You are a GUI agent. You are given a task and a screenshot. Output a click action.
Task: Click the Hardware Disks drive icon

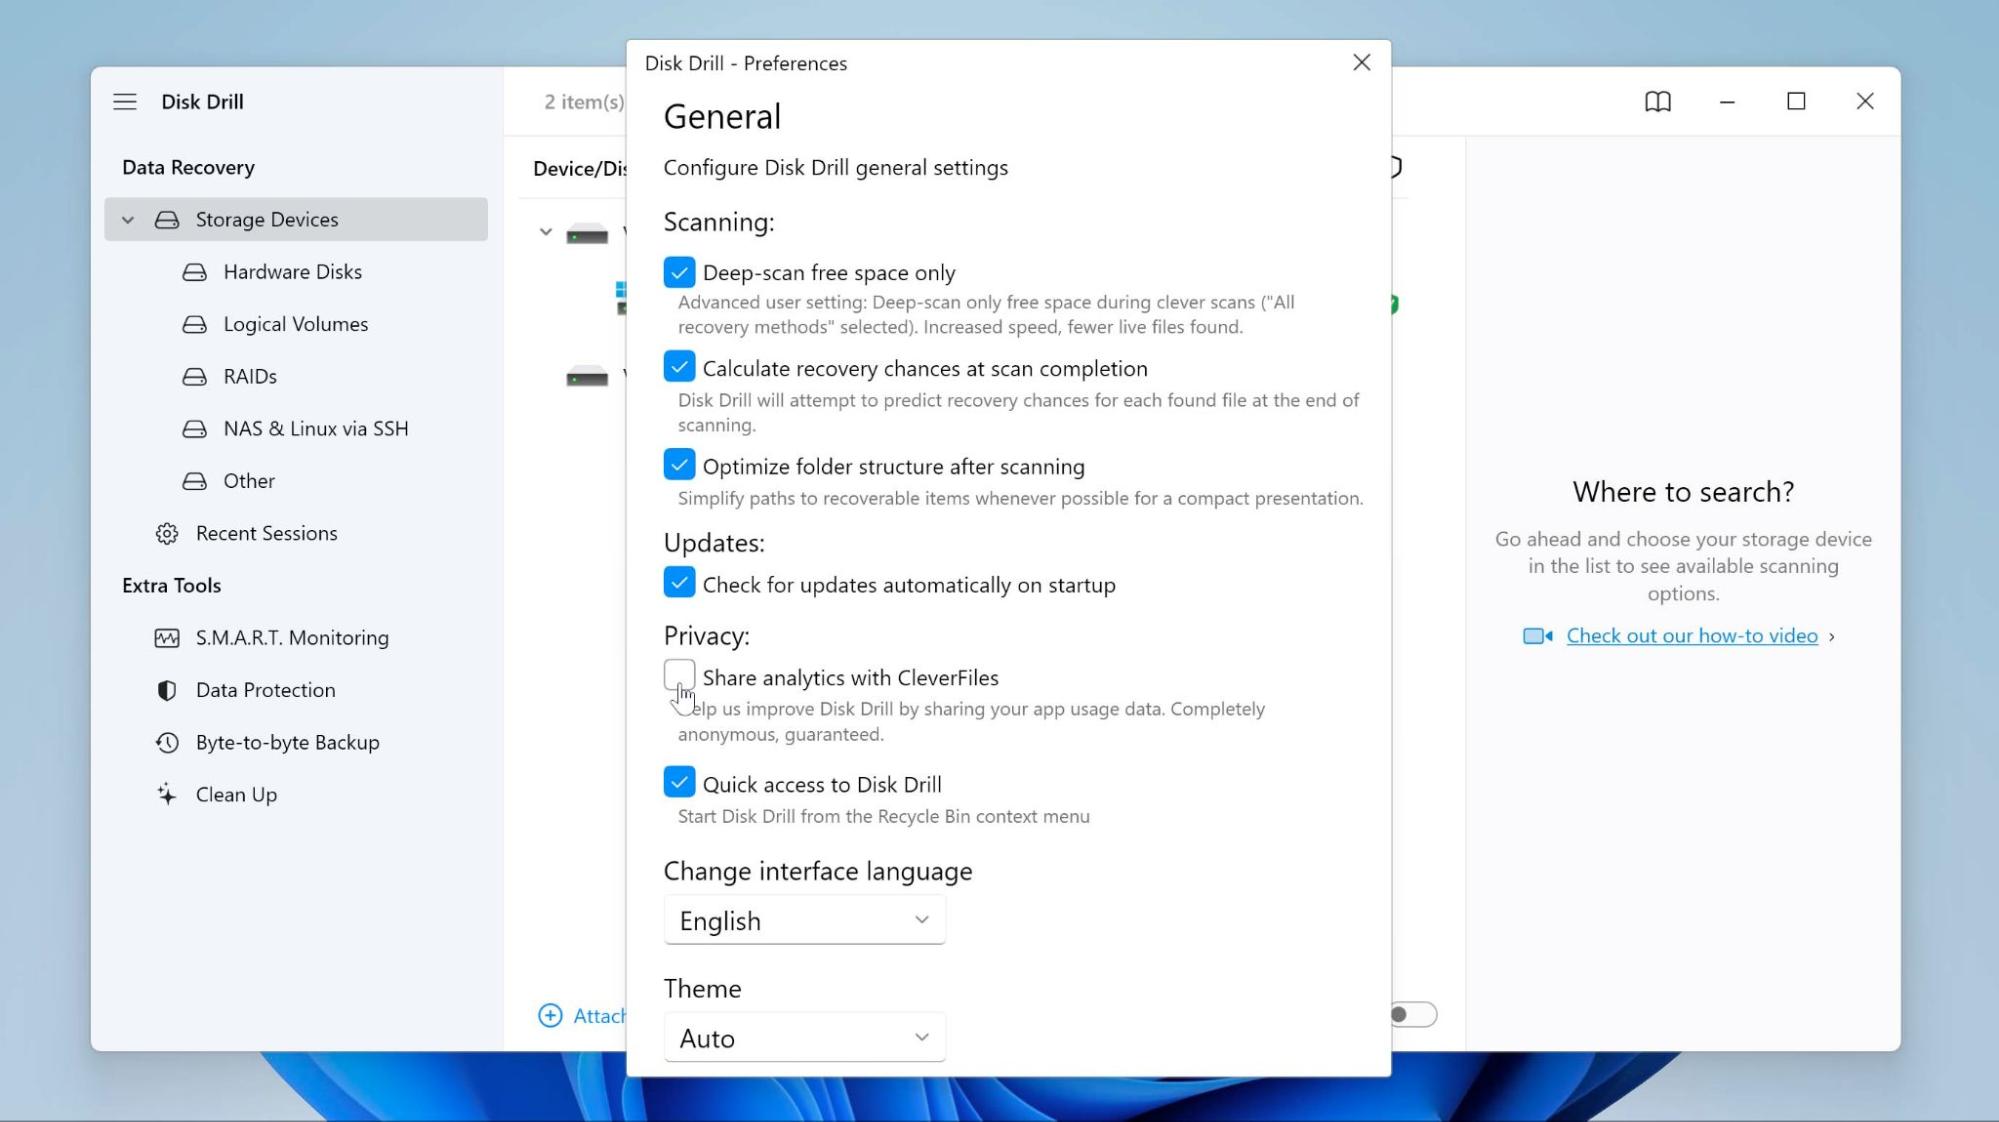195,272
